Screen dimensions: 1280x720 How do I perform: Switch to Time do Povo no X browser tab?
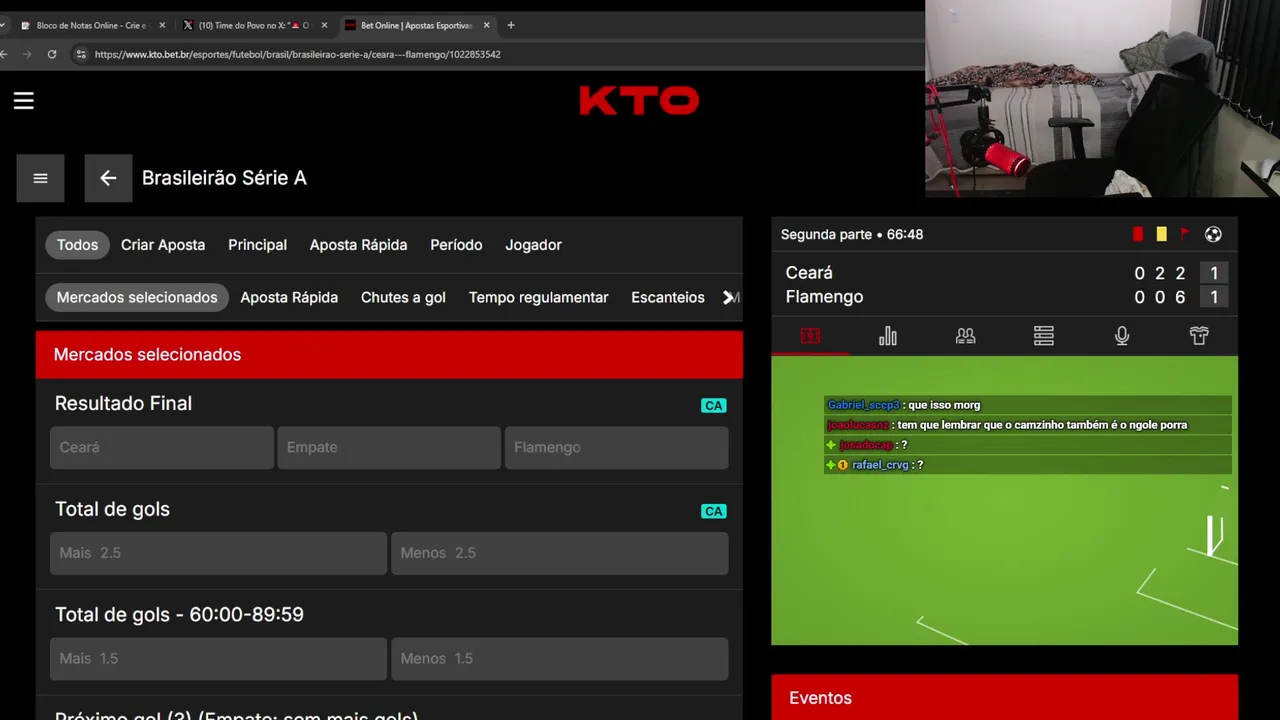click(253, 25)
